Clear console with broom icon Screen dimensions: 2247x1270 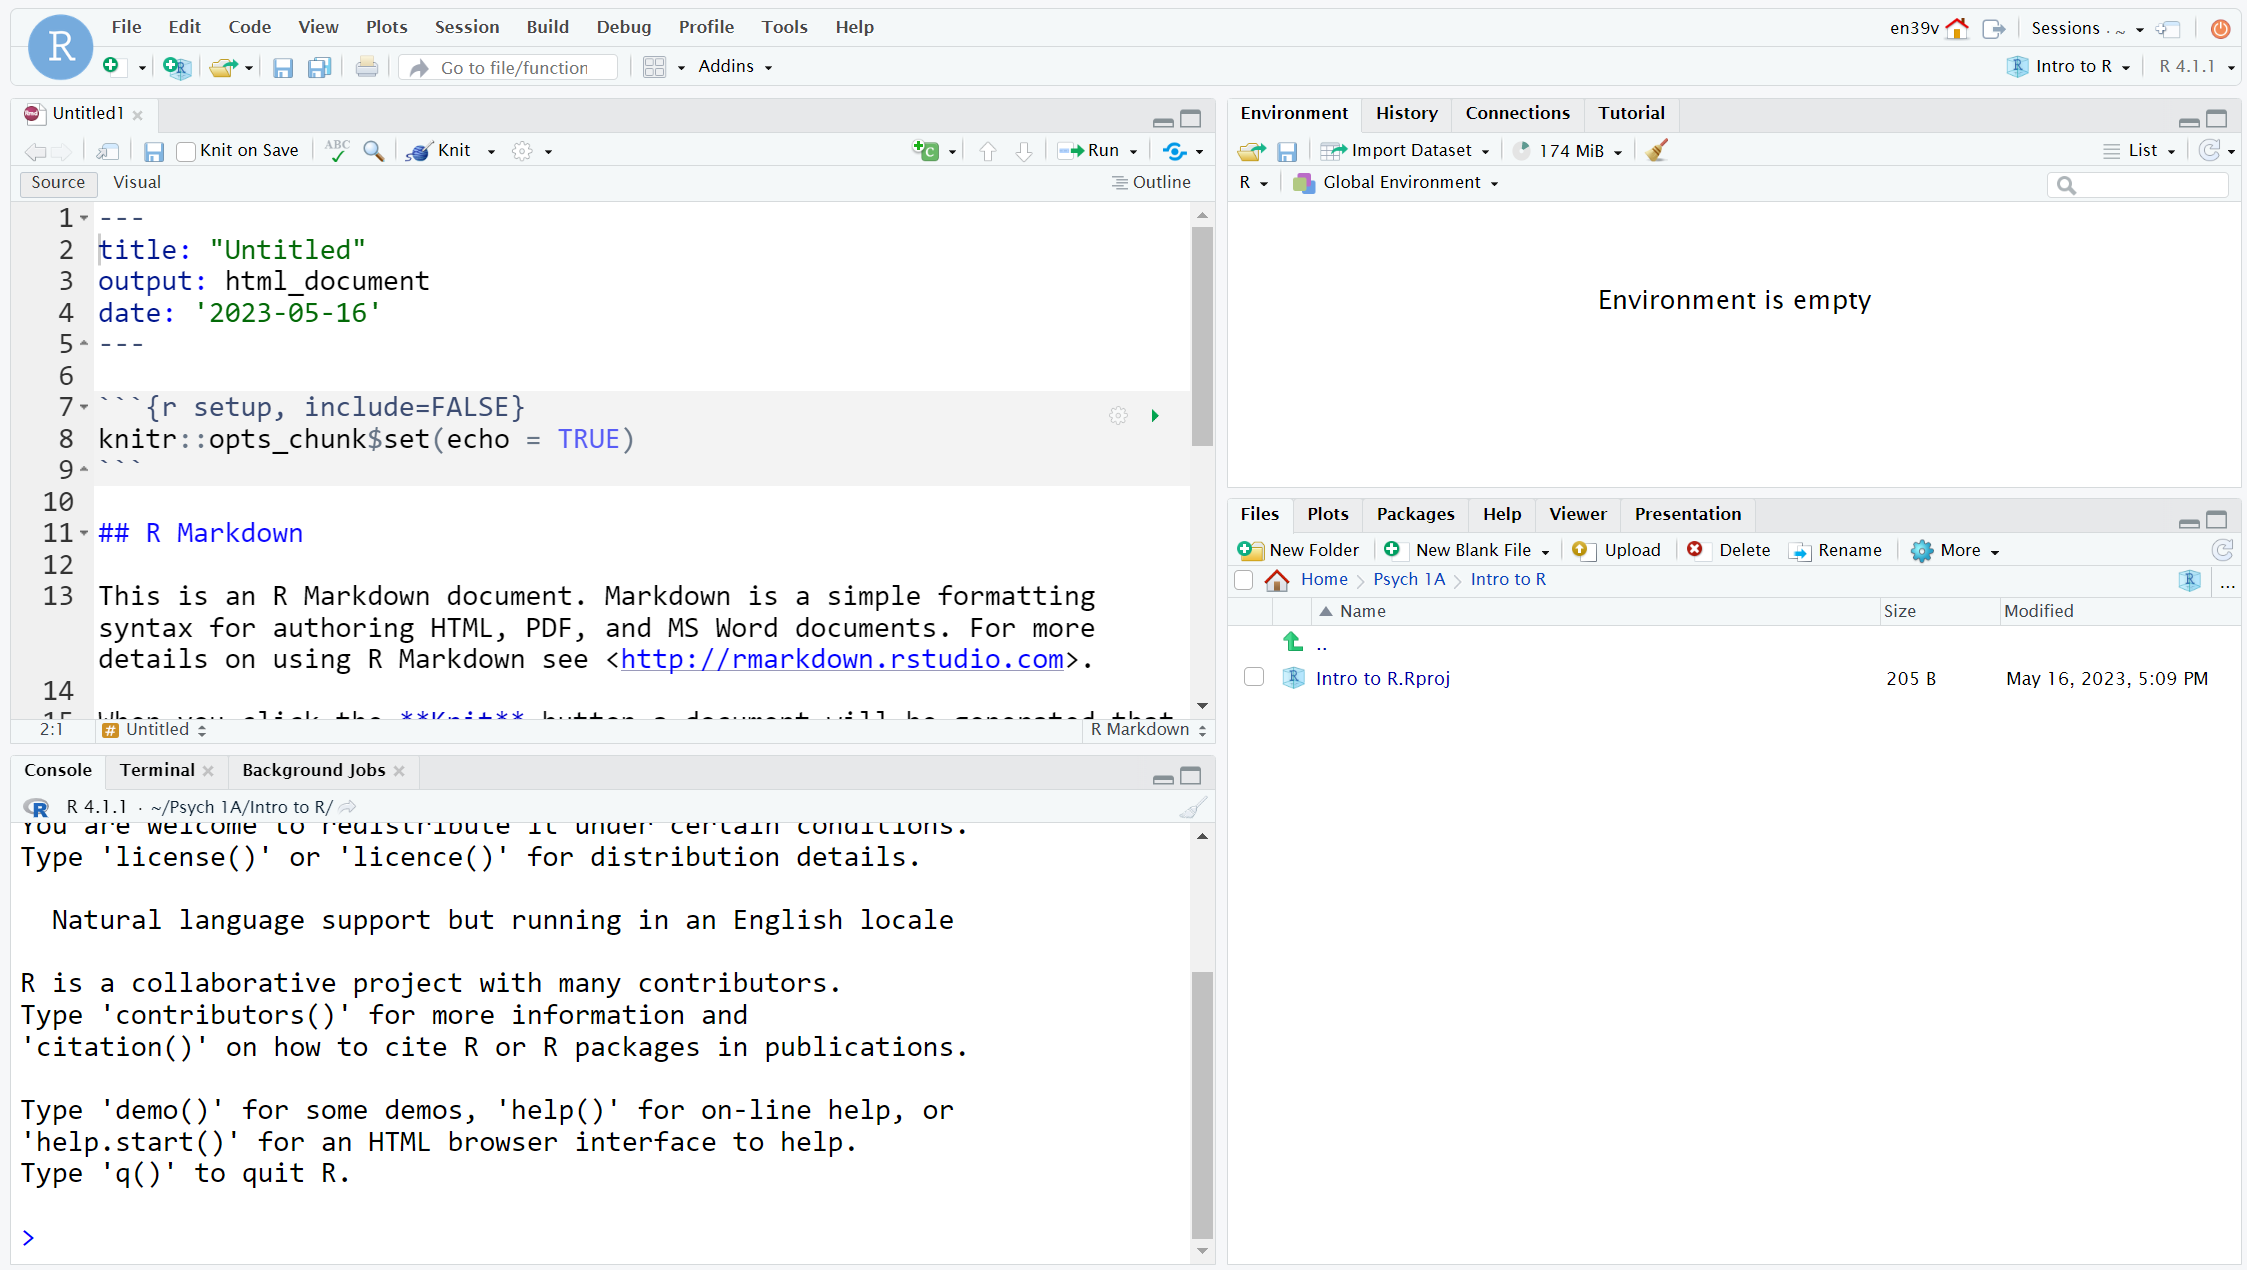click(1193, 807)
